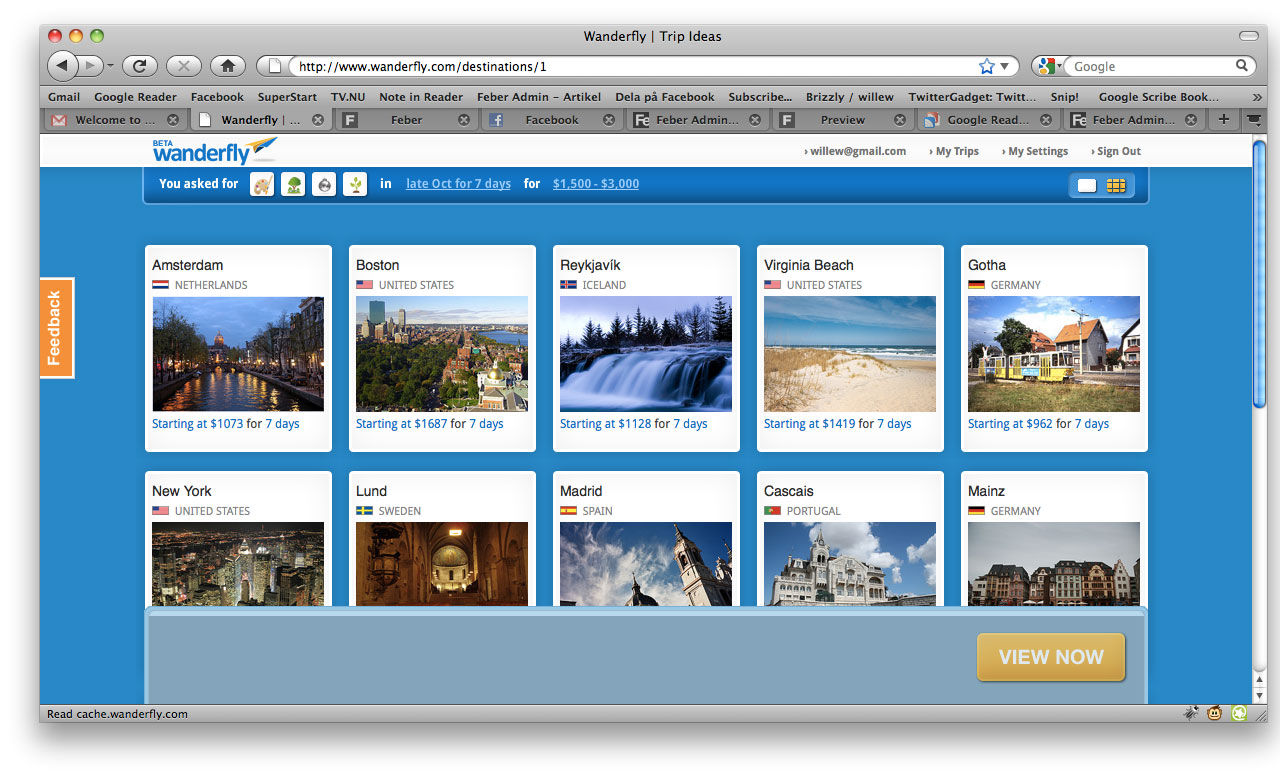Click the $1,500 - $3,000 budget link
Image resolution: width=1280 pixels, height=777 pixels.
[596, 184]
